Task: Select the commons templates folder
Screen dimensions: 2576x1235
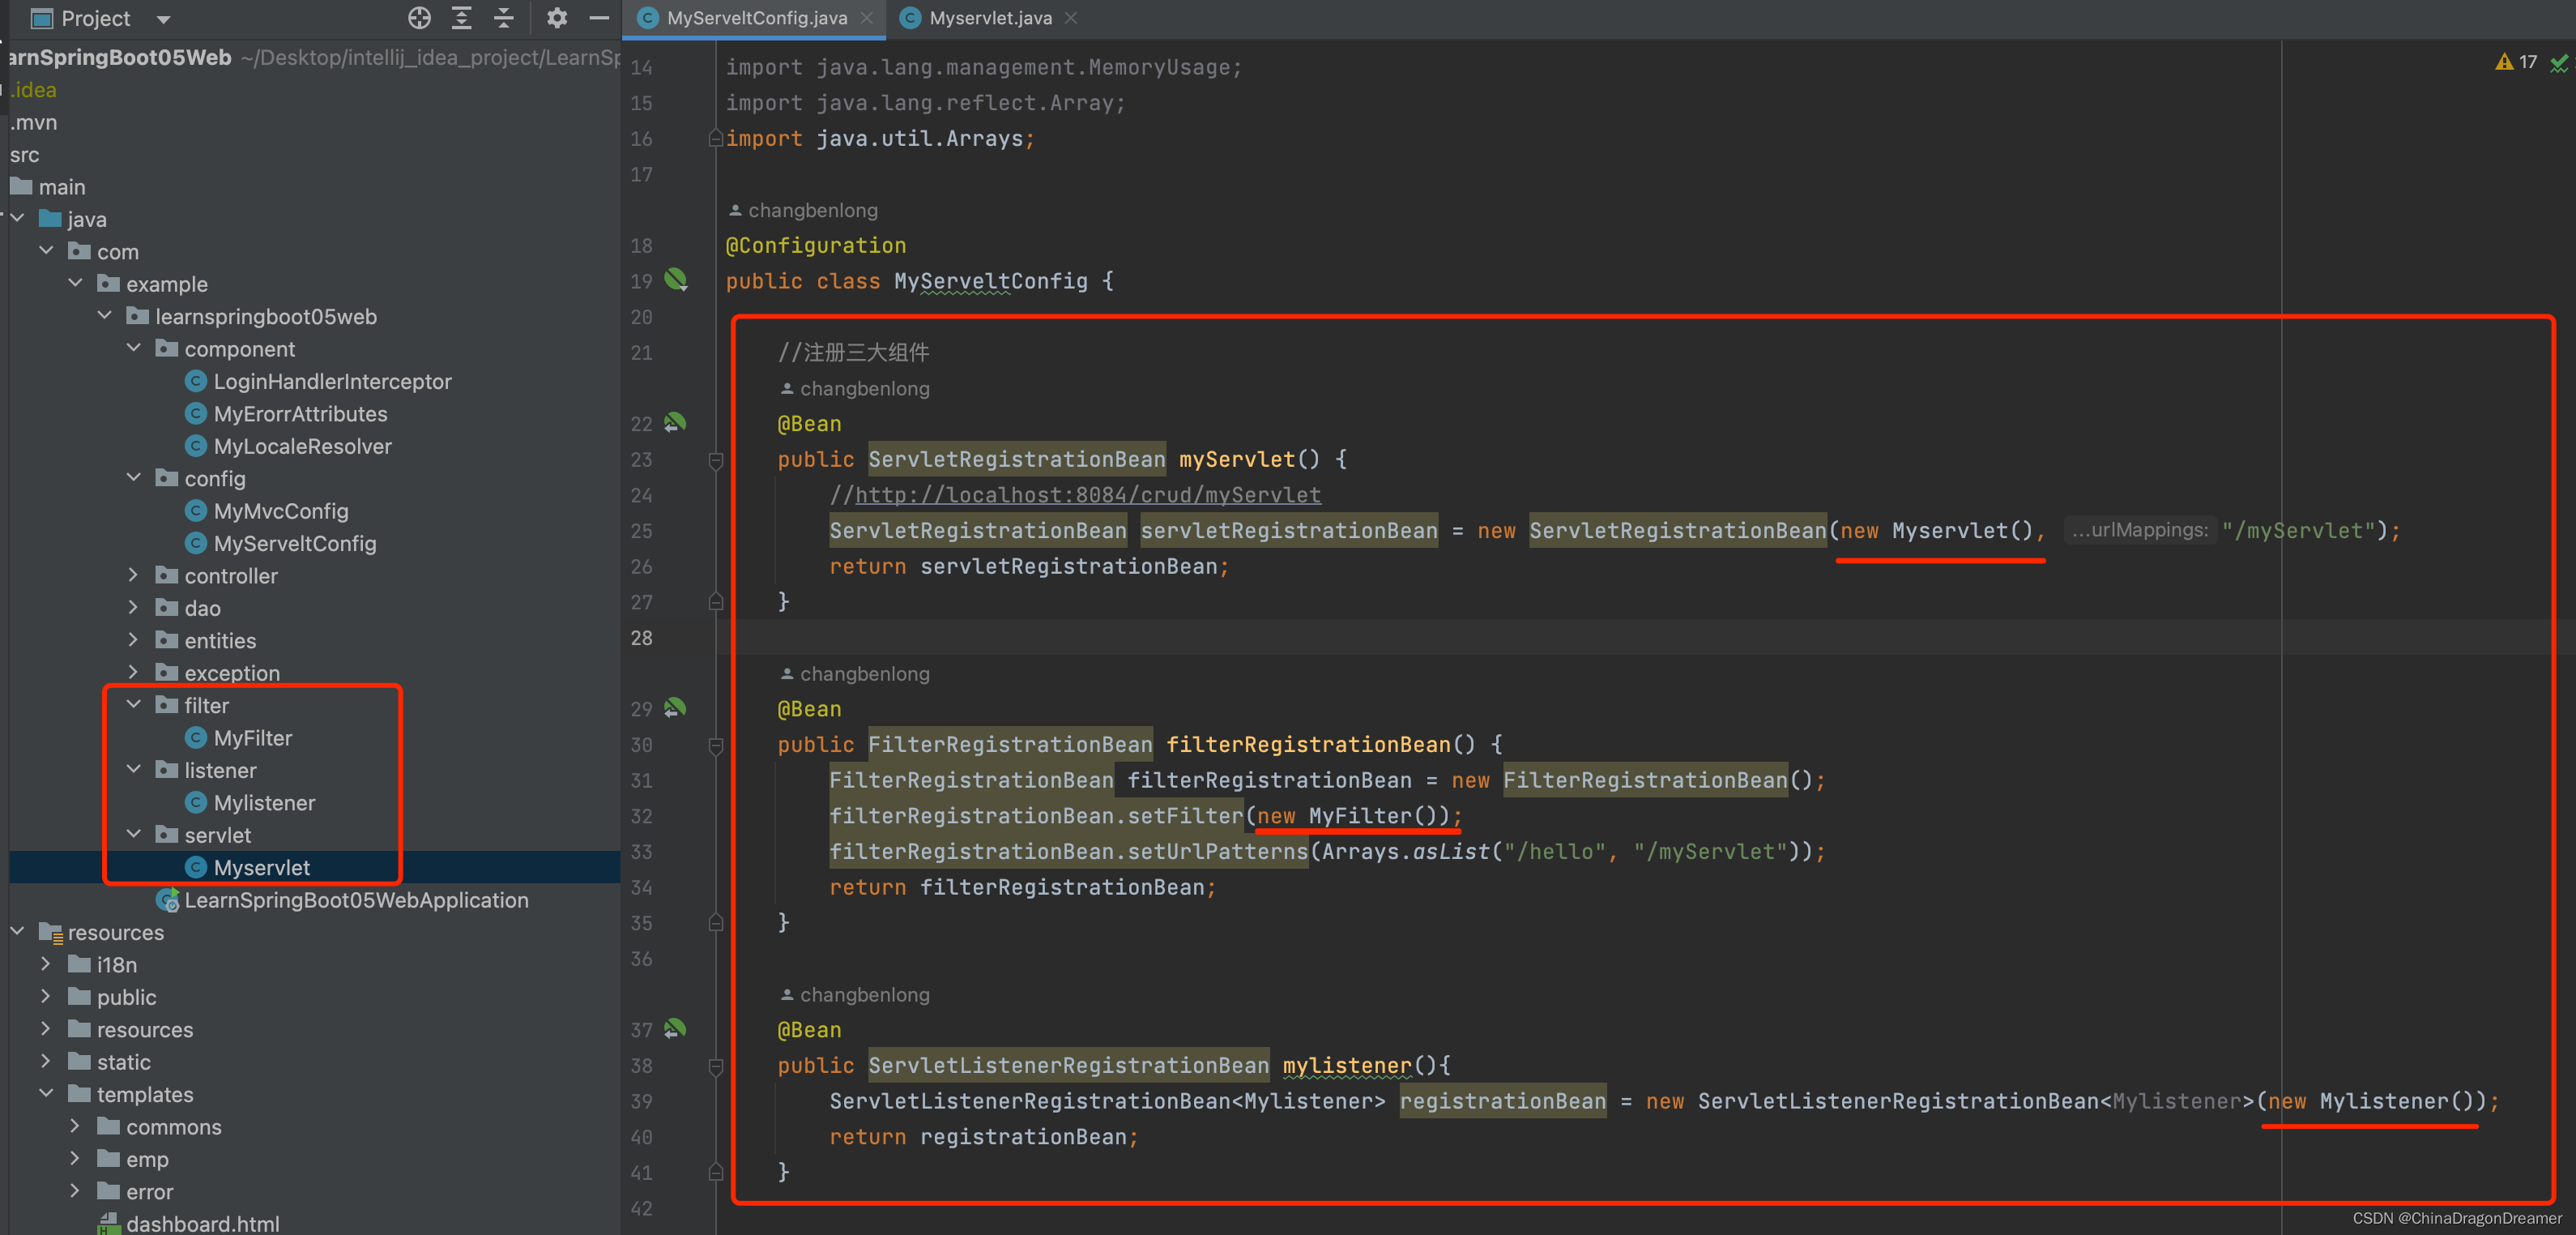Action: click(173, 1126)
